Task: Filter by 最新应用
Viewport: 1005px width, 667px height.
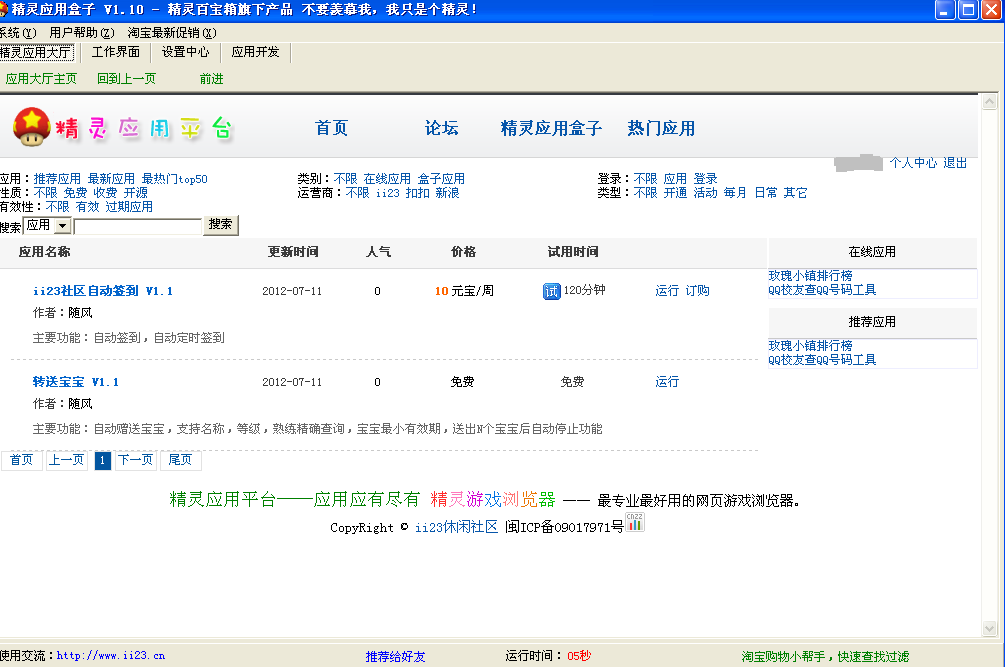Action: pyautogui.click(x=111, y=179)
